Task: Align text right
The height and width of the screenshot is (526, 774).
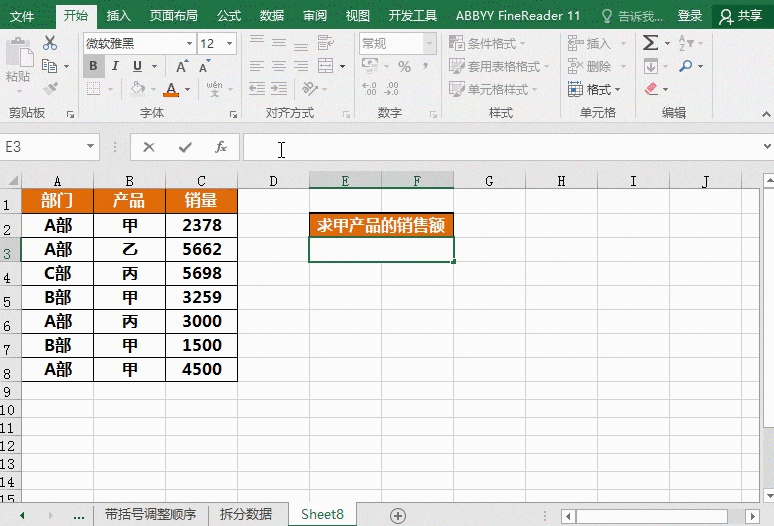Action: [x=301, y=66]
